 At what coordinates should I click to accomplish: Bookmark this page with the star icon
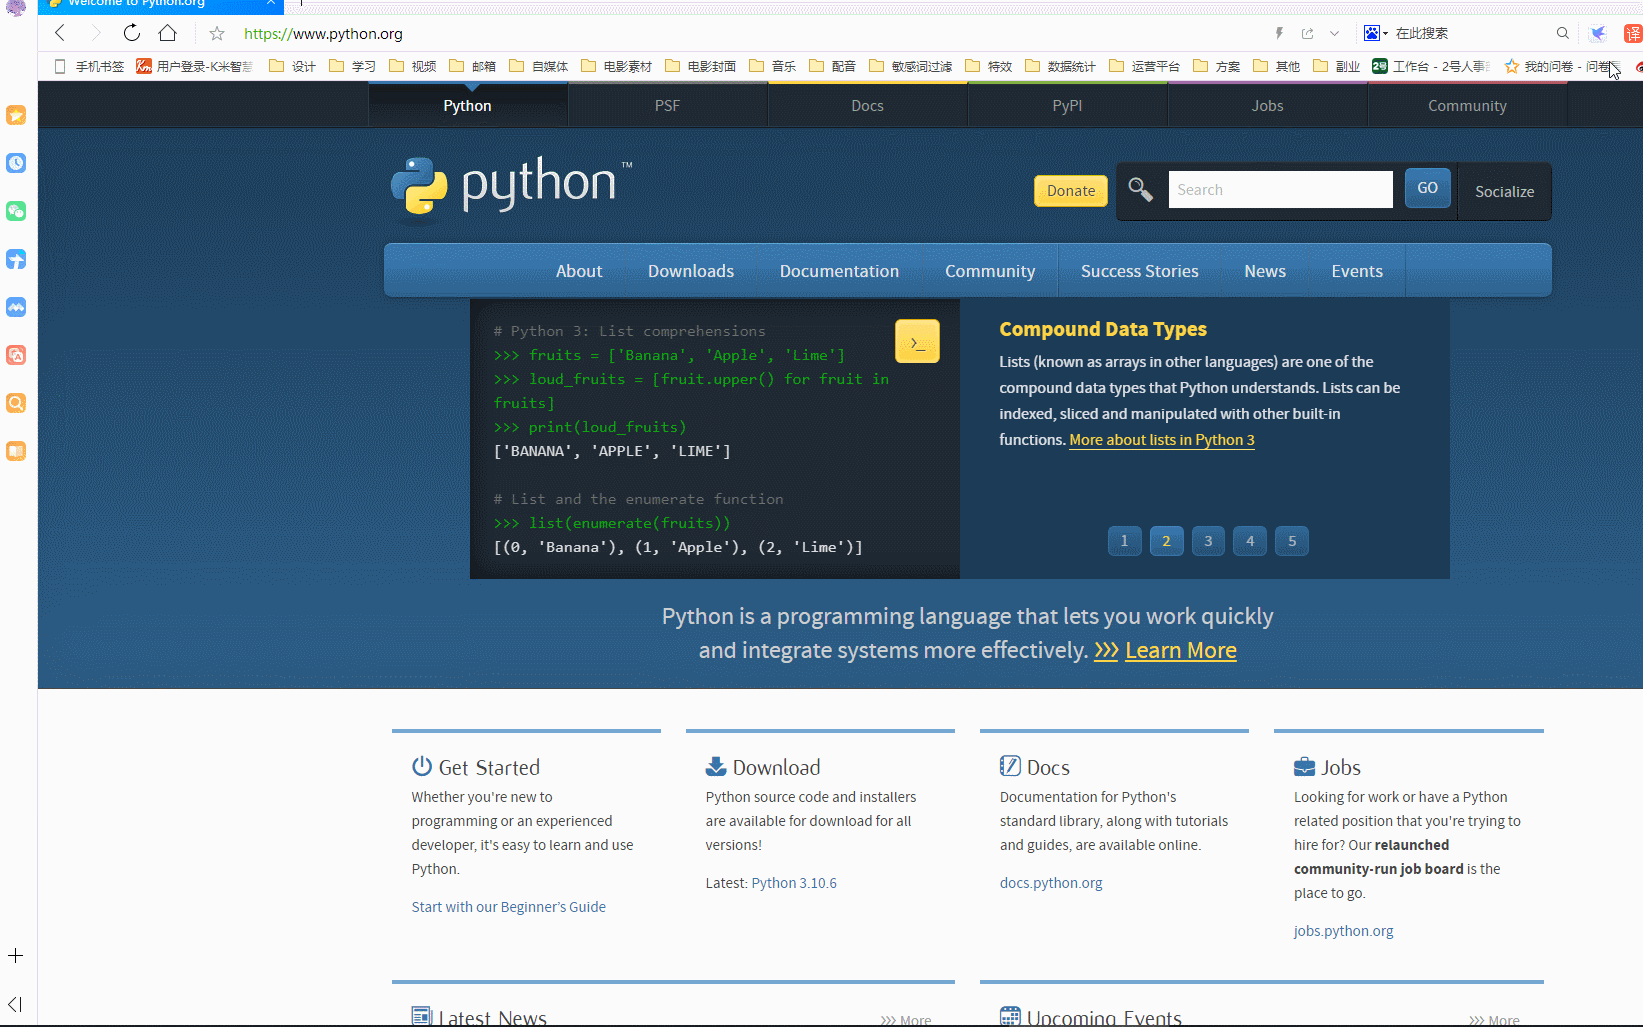pos(217,34)
